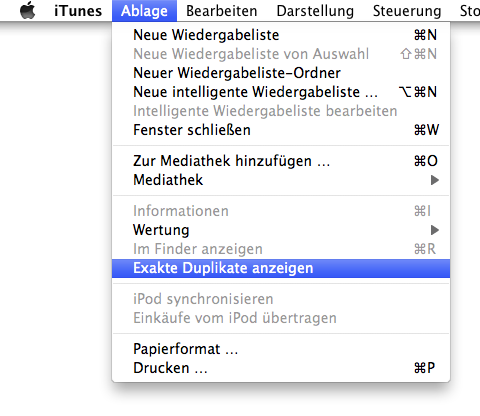
Task: Click the Informationen menu entry
Action: coord(281,211)
